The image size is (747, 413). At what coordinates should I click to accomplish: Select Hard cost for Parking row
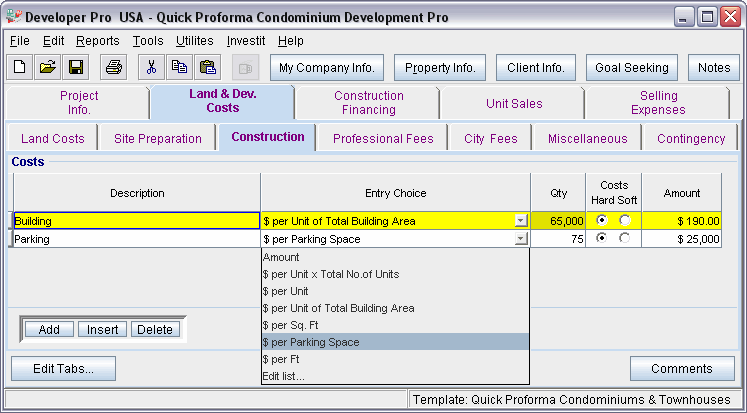click(x=602, y=238)
